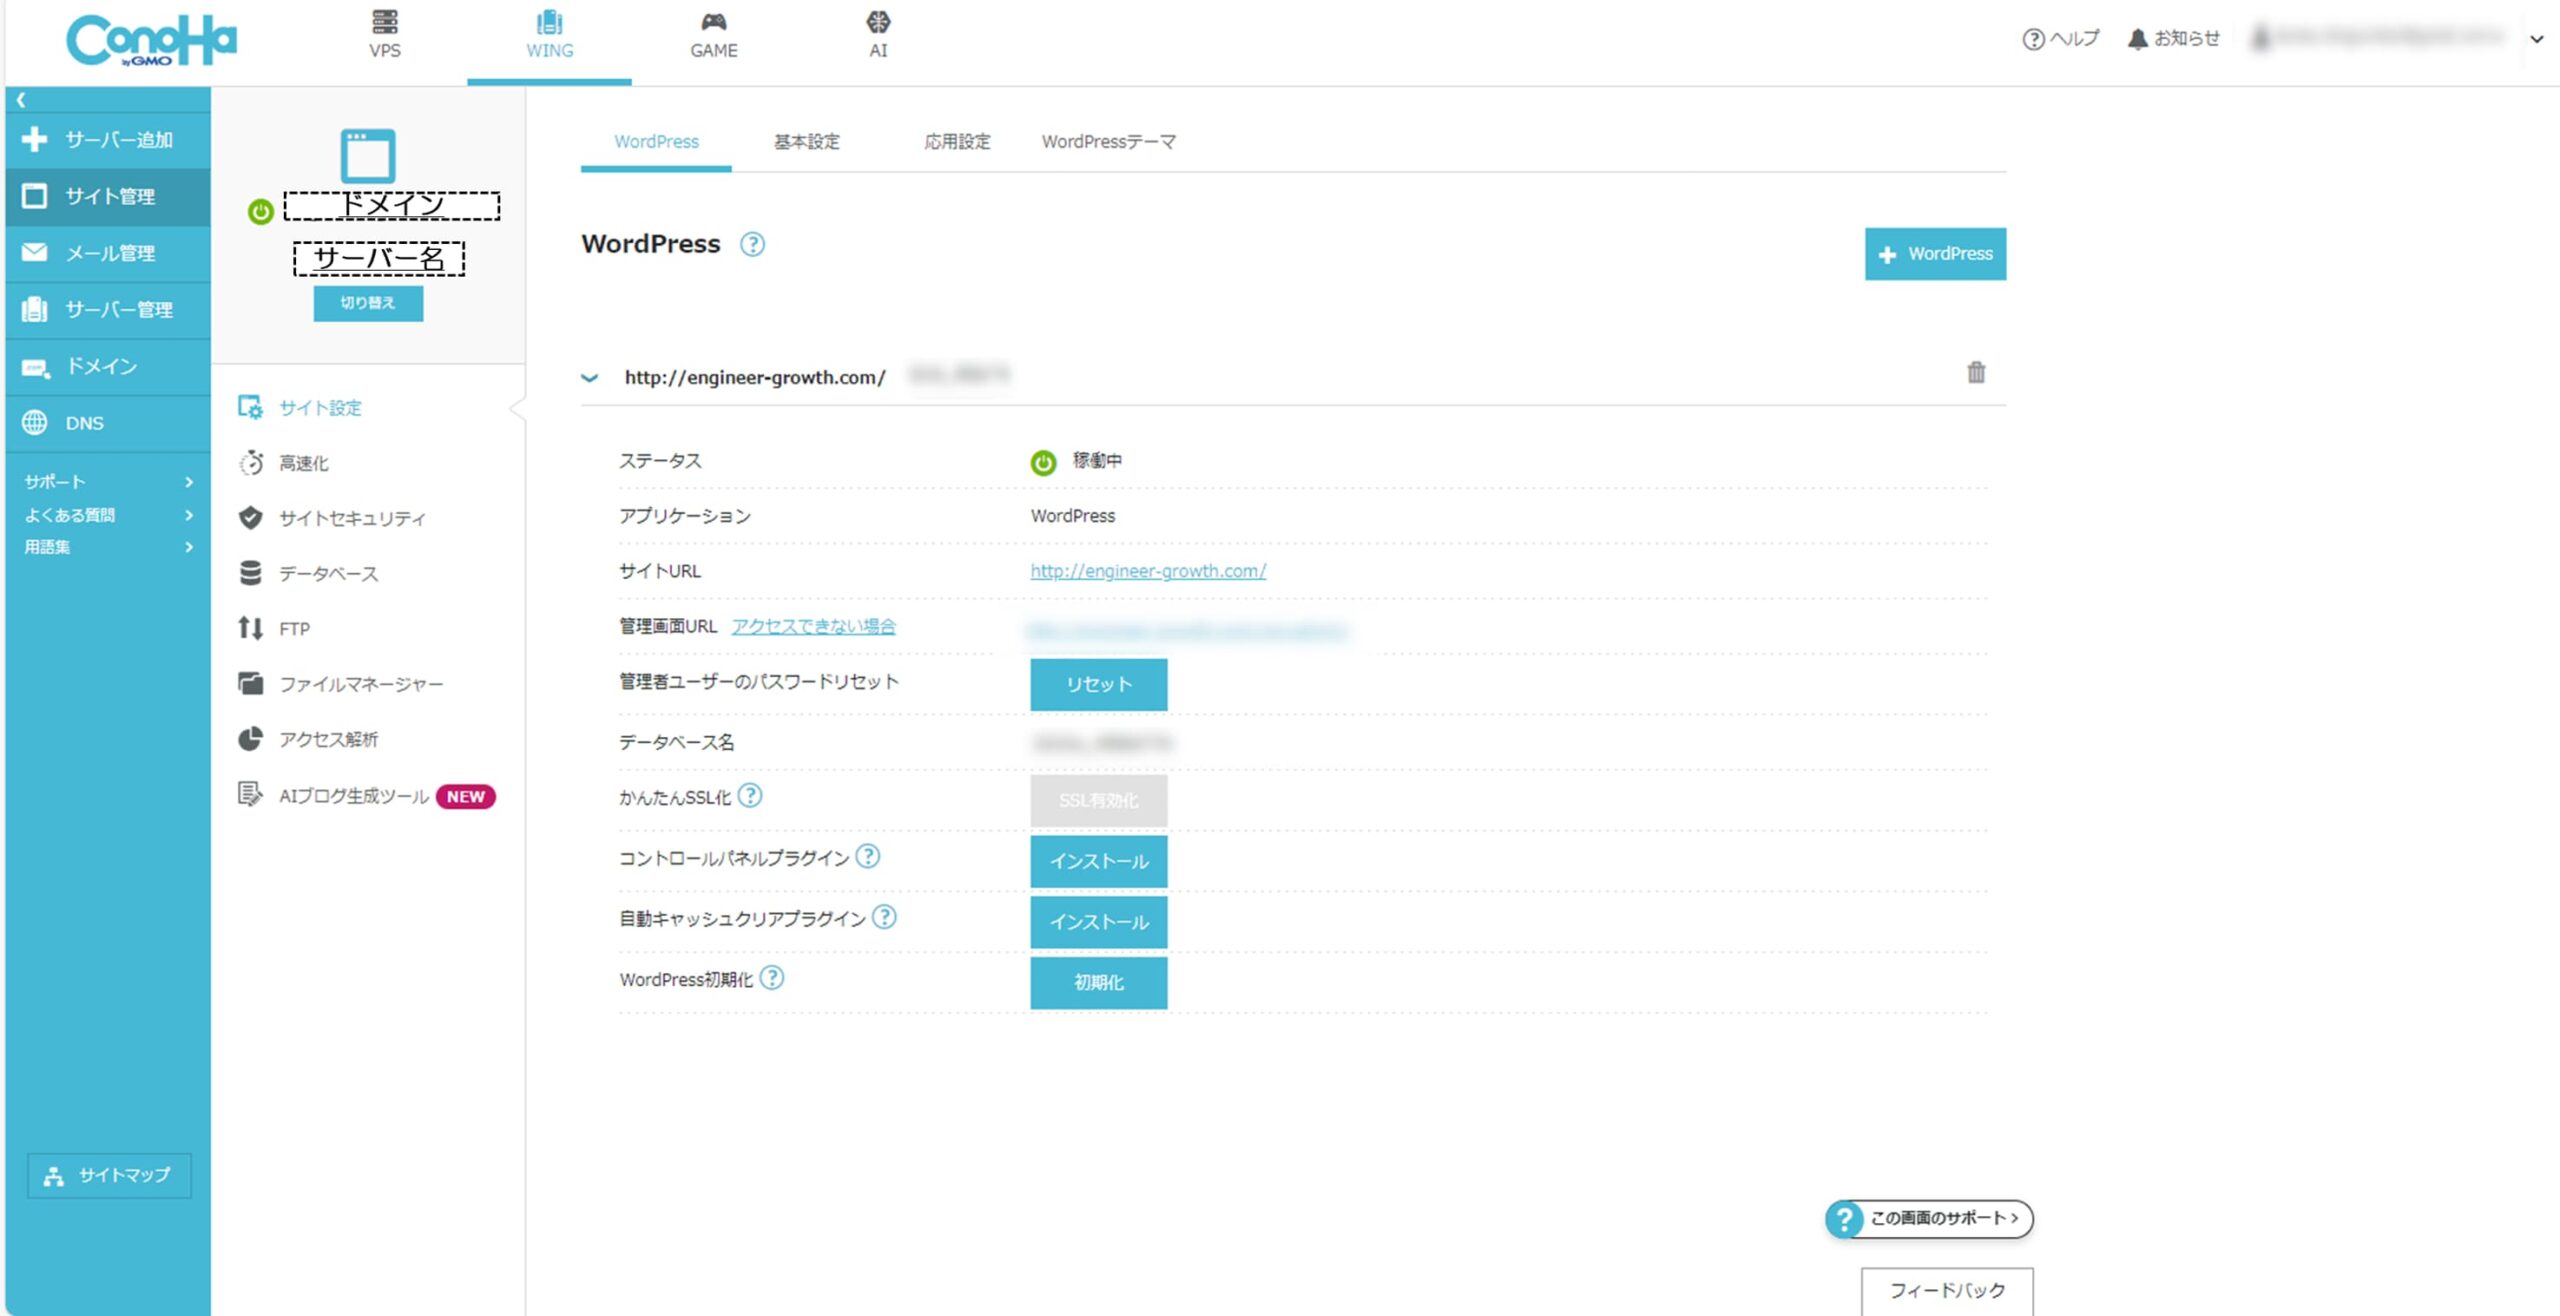Open ドメイン in the sidebar

[x=108, y=367]
